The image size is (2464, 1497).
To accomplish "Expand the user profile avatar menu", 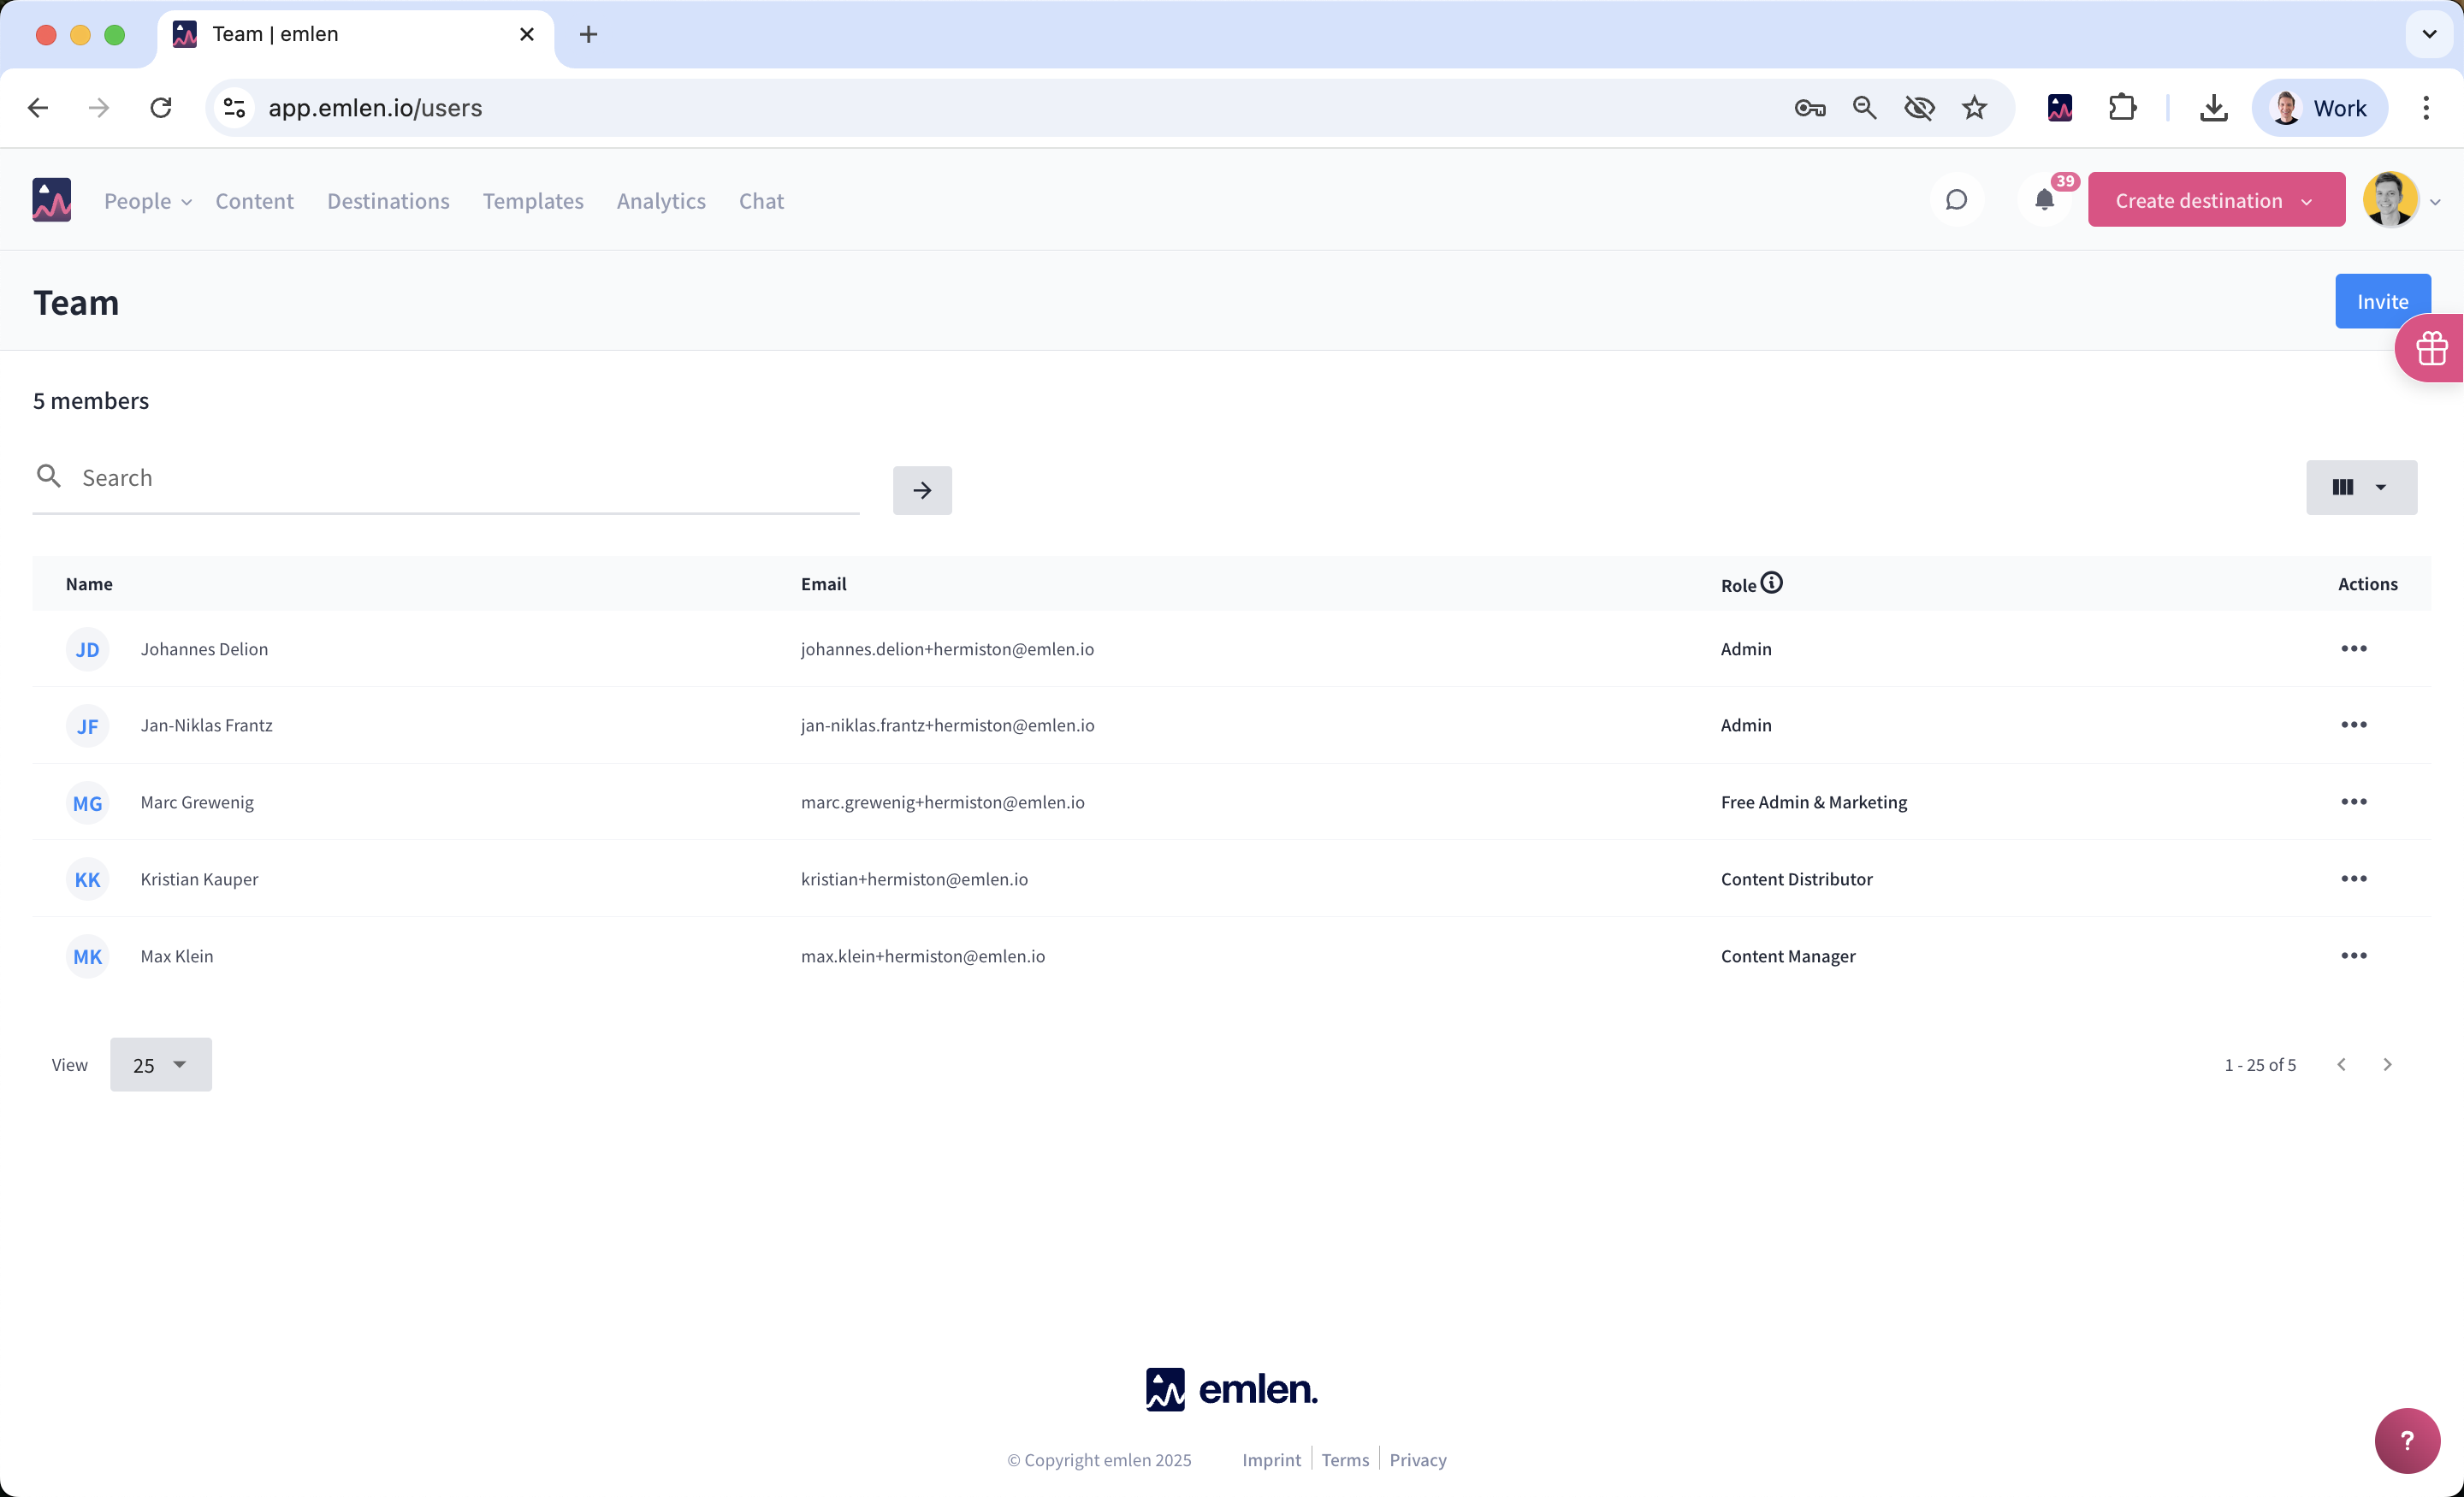I will pyautogui.click(x=2400, y=200).
